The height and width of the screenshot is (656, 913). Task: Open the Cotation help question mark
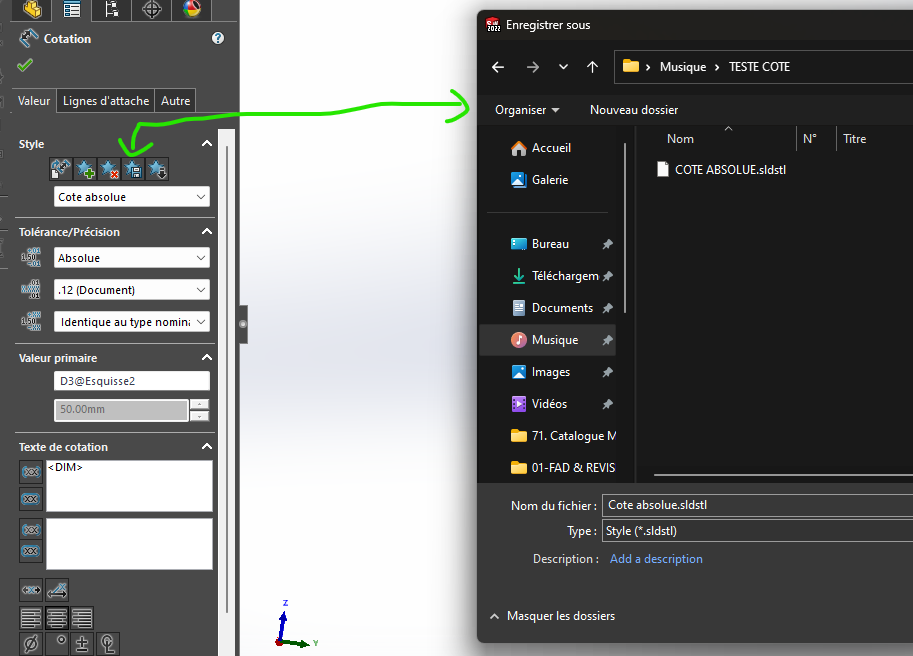pyautogui.click(x=218, y=38)
